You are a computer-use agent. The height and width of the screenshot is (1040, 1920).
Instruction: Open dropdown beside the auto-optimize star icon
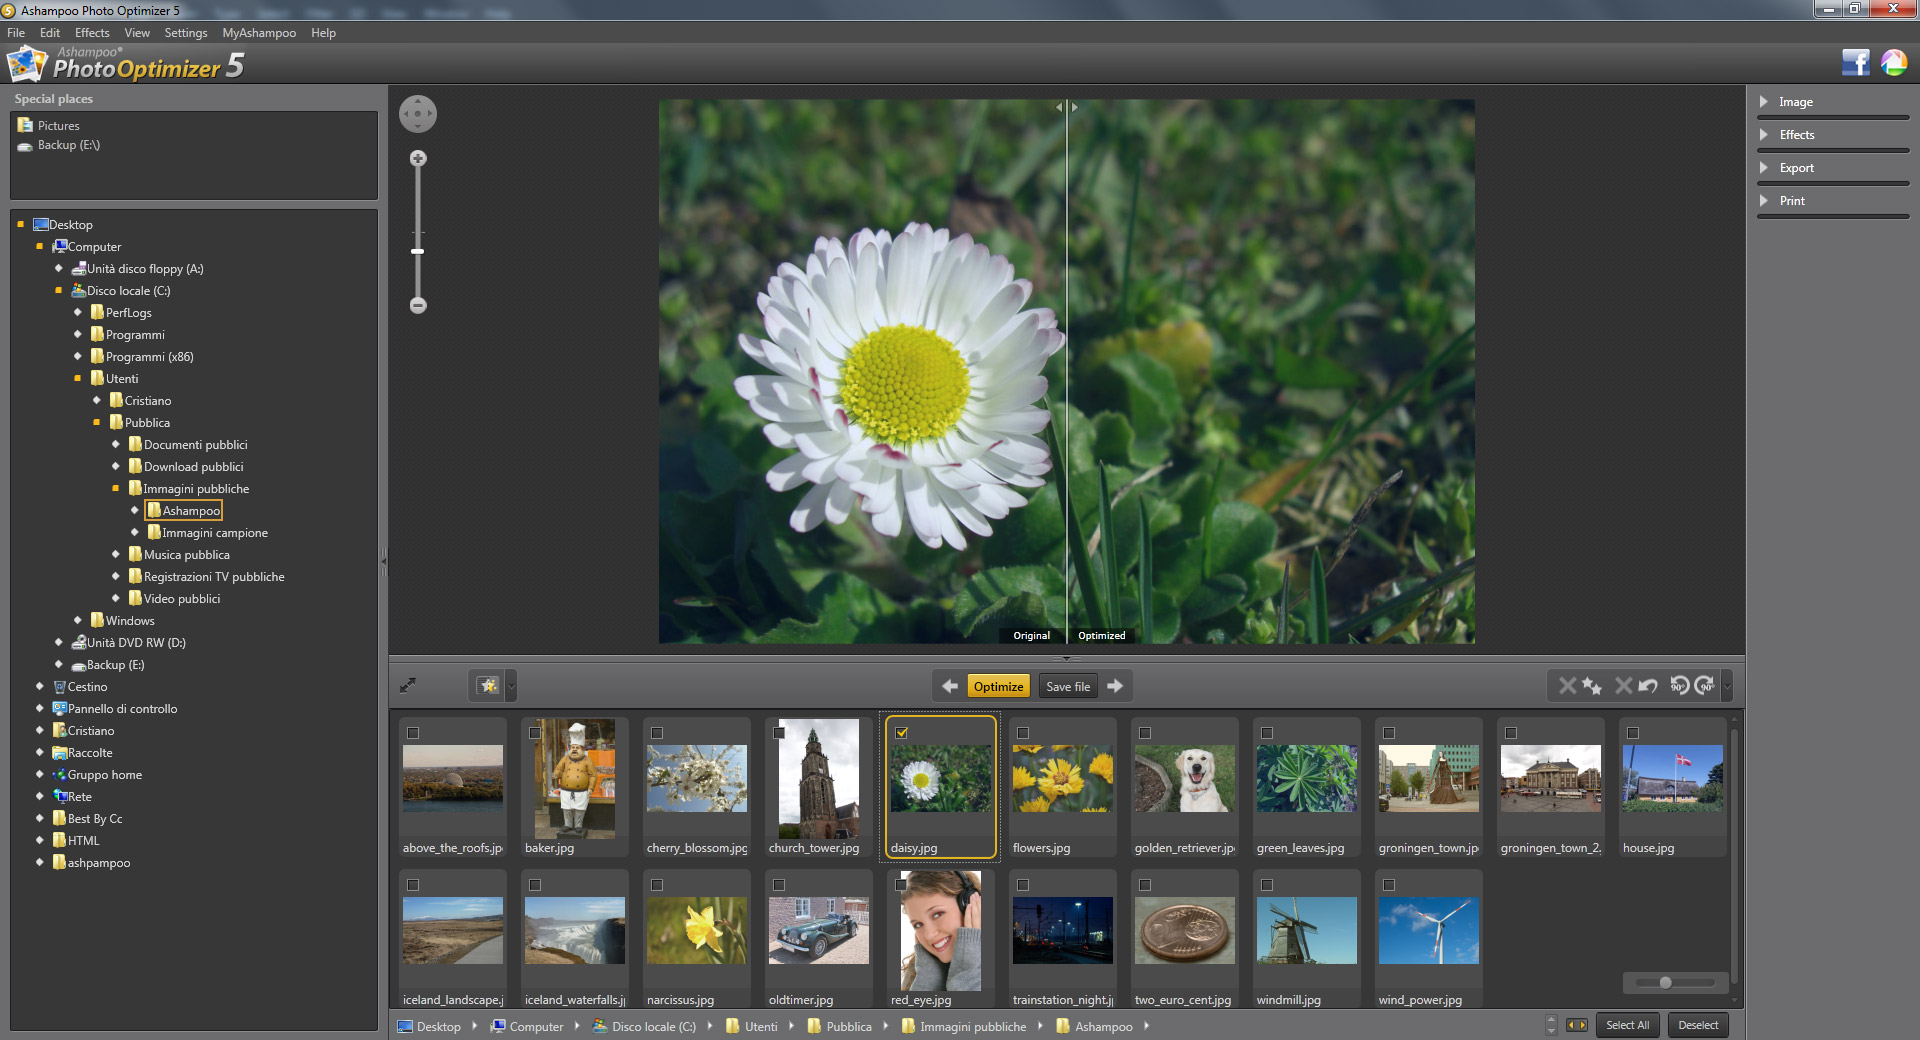(x=511, y=686)
